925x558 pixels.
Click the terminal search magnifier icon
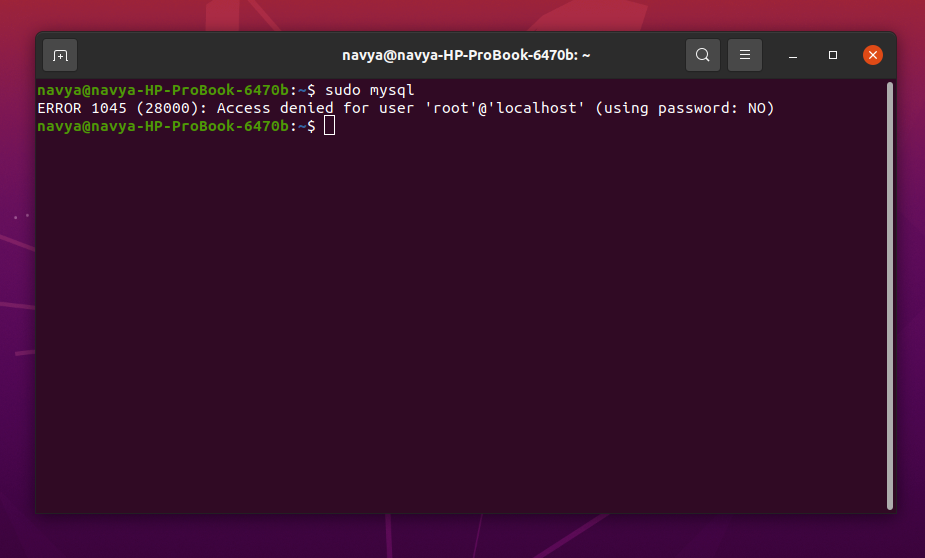tap(703, 55)
